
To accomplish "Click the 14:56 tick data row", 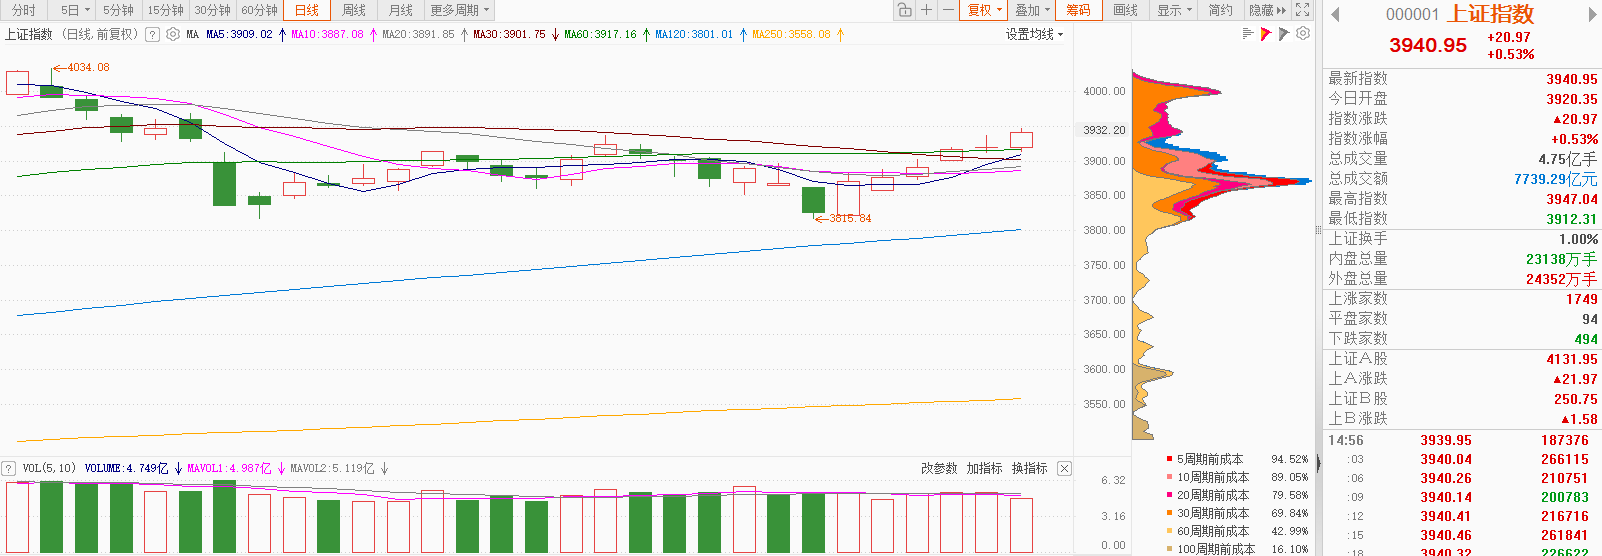I will click(x=1462, y=440).
